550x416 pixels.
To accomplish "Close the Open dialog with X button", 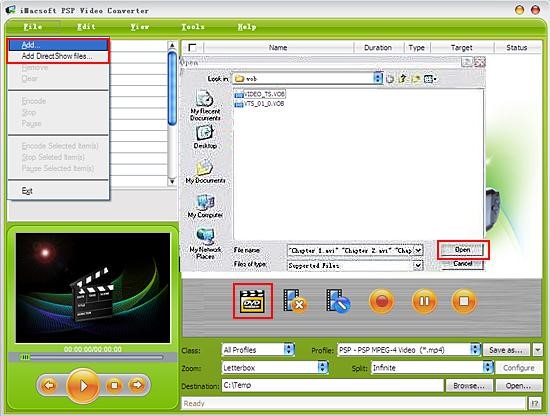I will [479, 62].
